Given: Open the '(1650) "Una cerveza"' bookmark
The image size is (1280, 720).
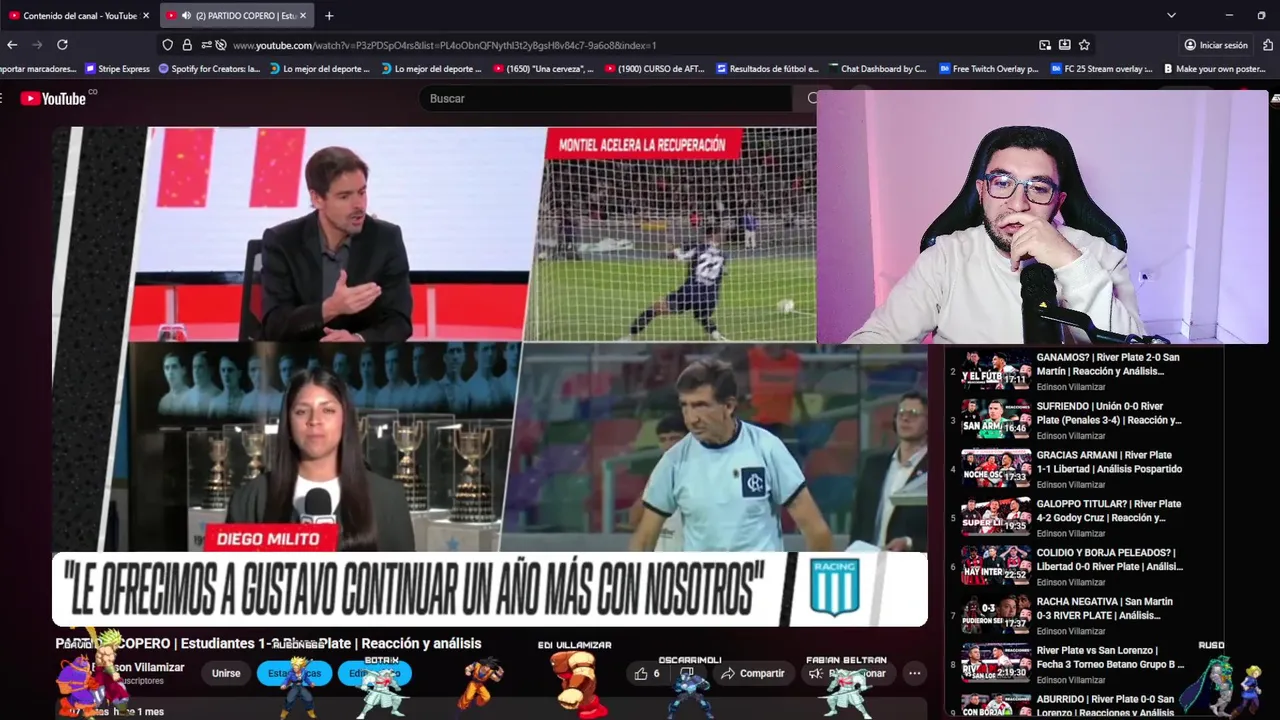Looking at the screenshot, I should (543, 69).
